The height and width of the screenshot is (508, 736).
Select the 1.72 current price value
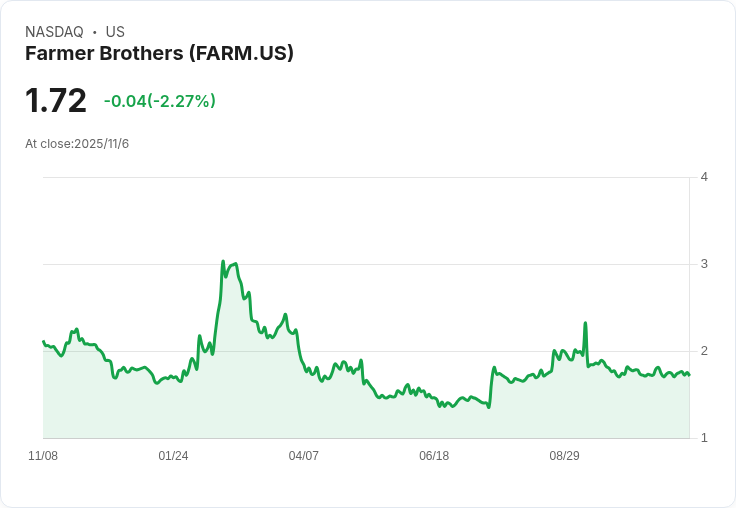point(56,100)
